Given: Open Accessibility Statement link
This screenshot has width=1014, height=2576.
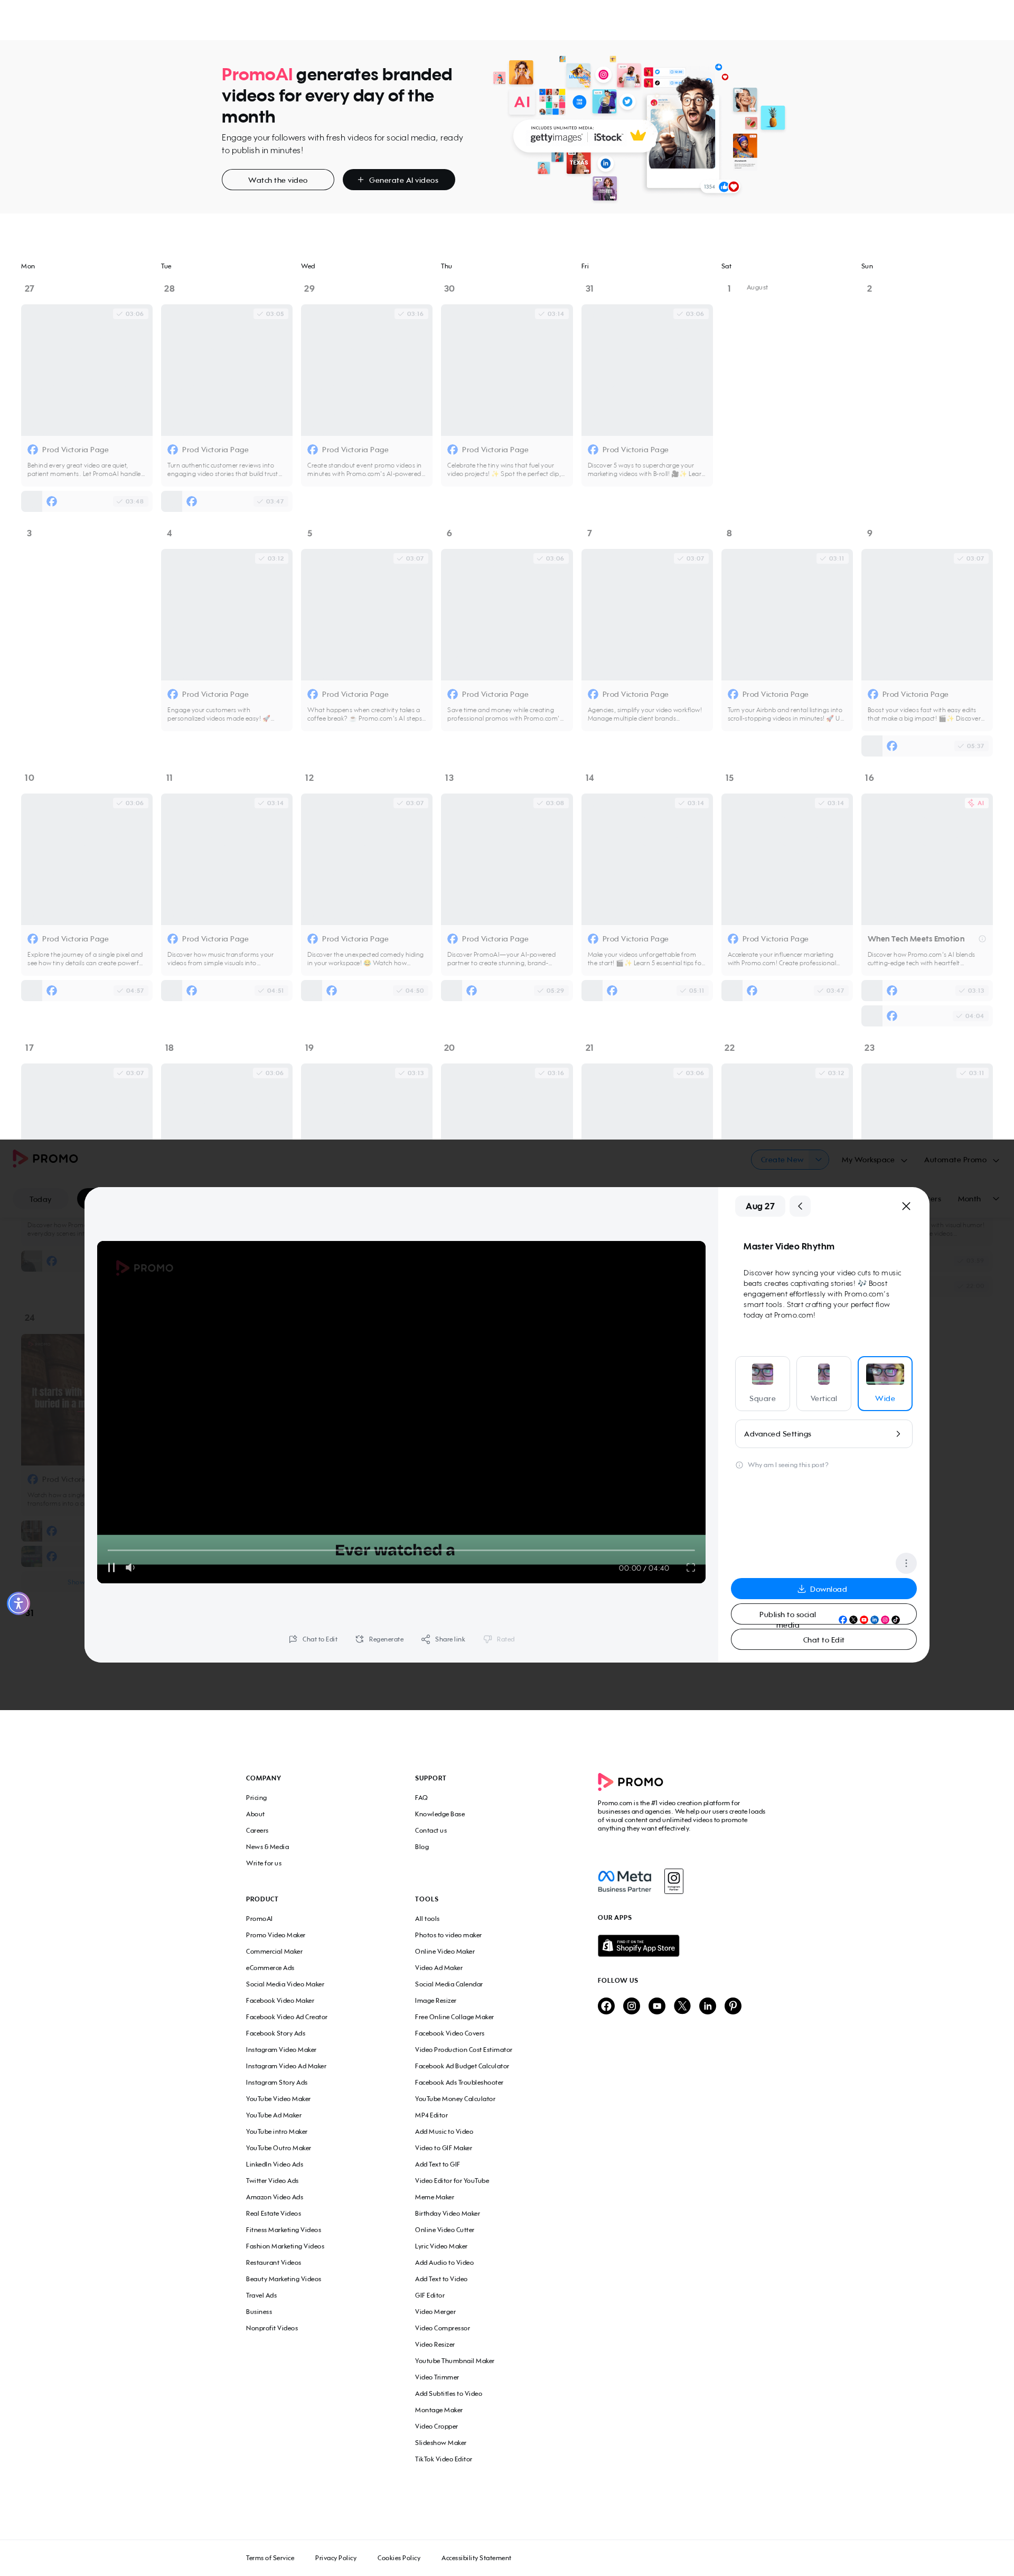Looking at the screenshot, I should tap(476, 2558).
